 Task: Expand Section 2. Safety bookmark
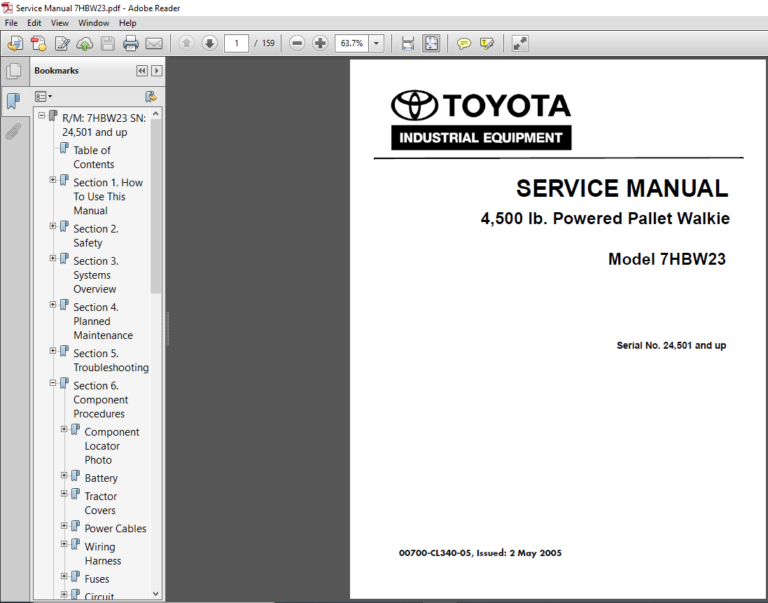(53, 227)
